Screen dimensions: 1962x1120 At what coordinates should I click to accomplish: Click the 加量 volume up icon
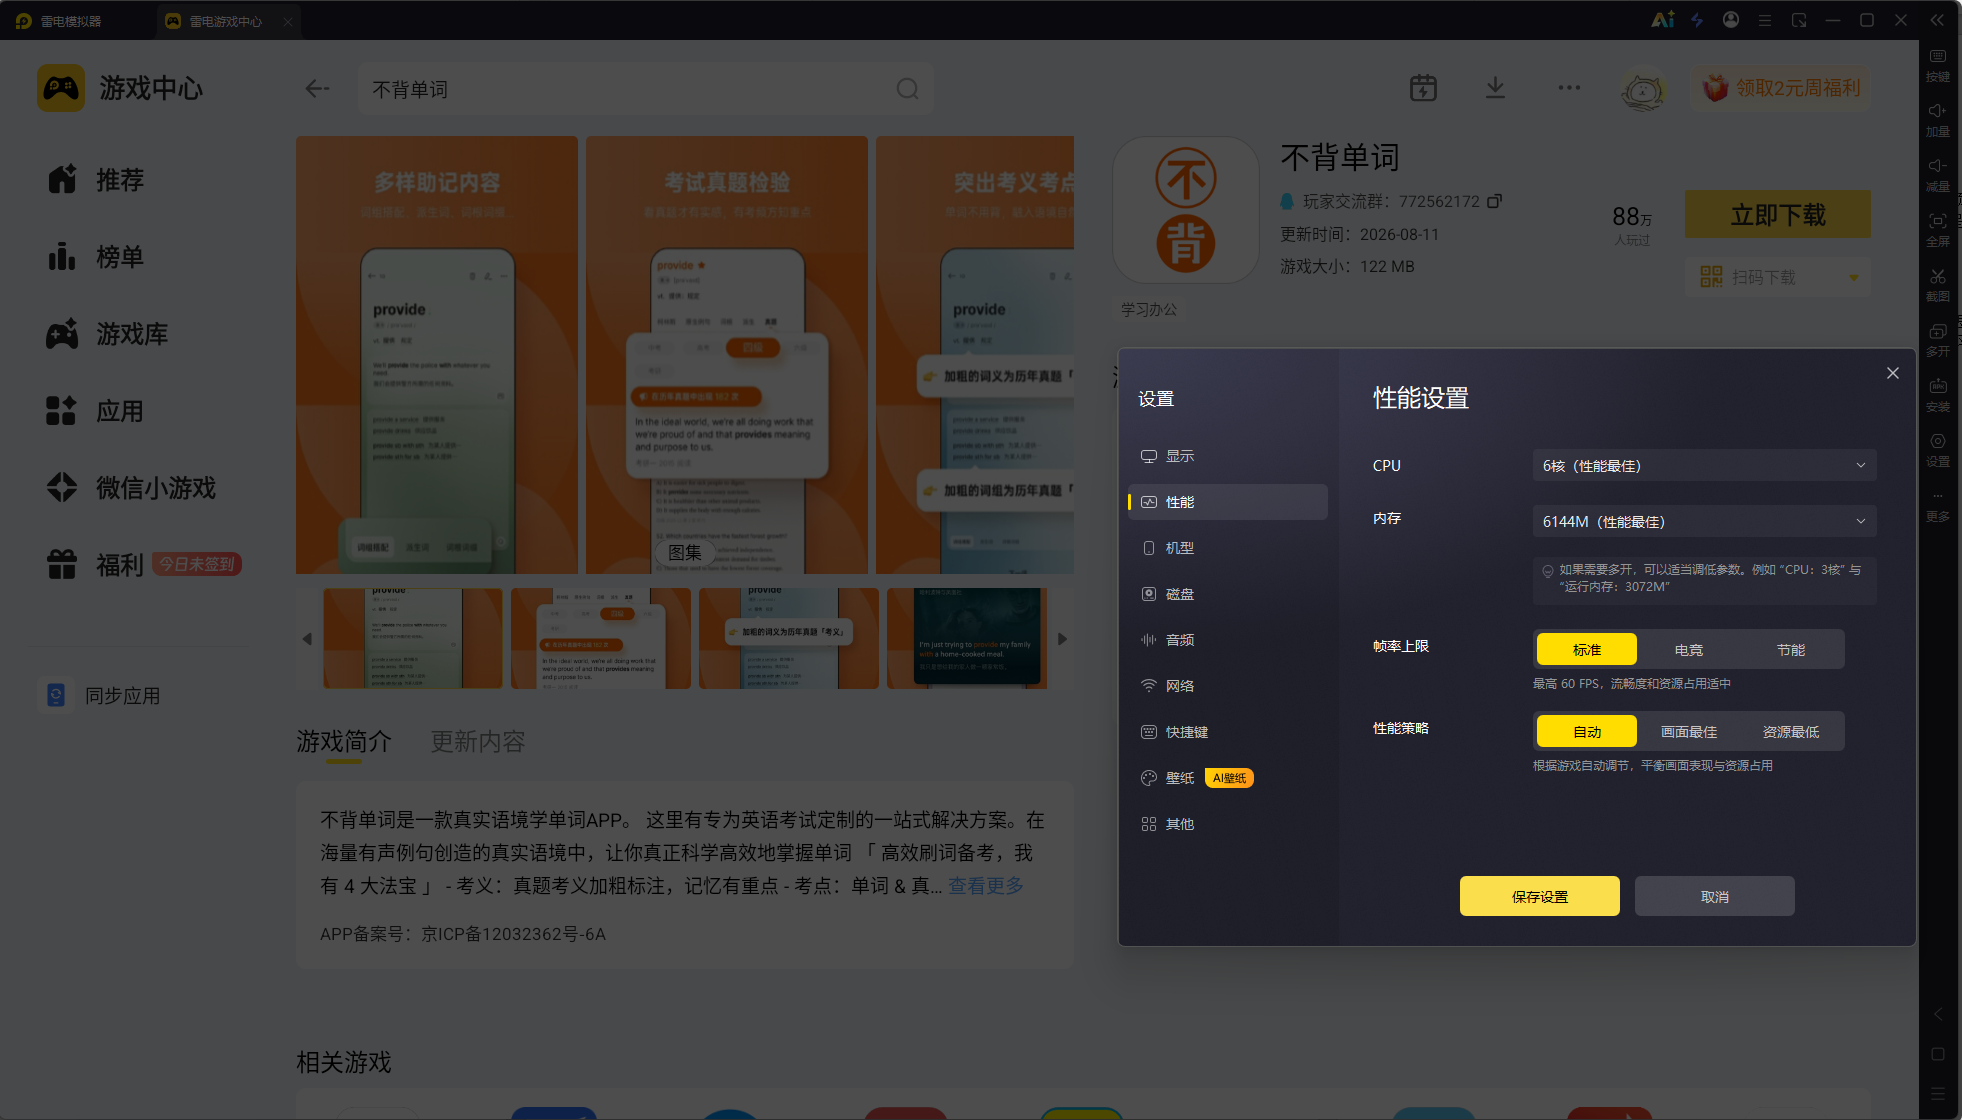(1938, 120)
